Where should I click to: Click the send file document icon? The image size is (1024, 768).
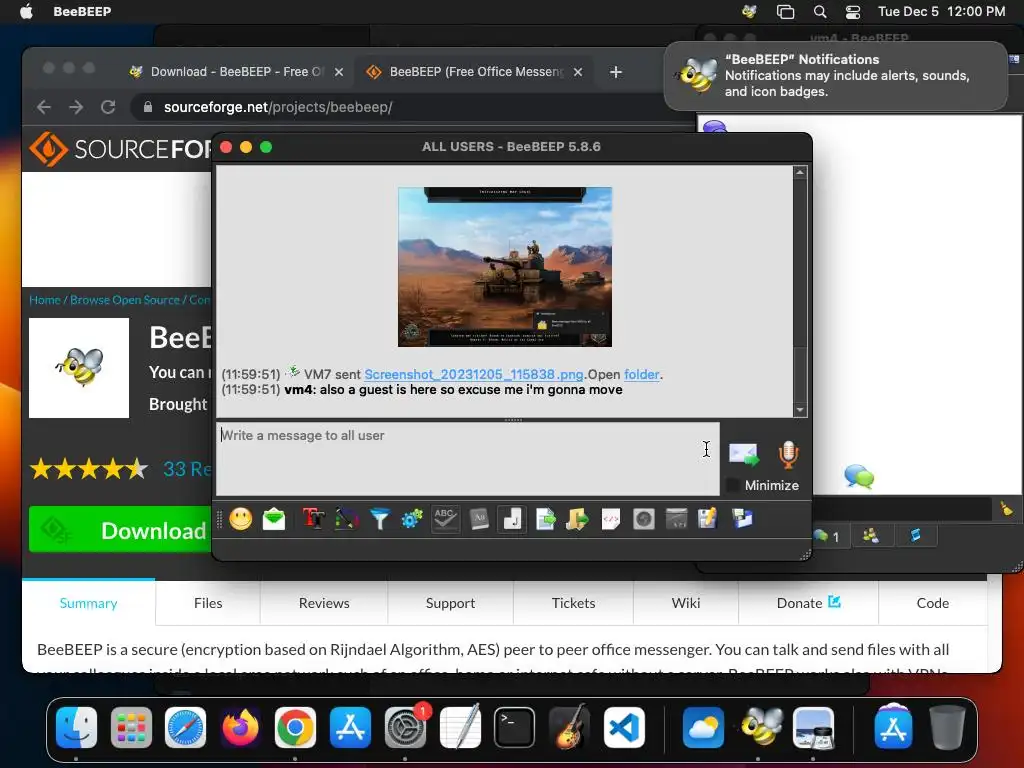point(545,519)
